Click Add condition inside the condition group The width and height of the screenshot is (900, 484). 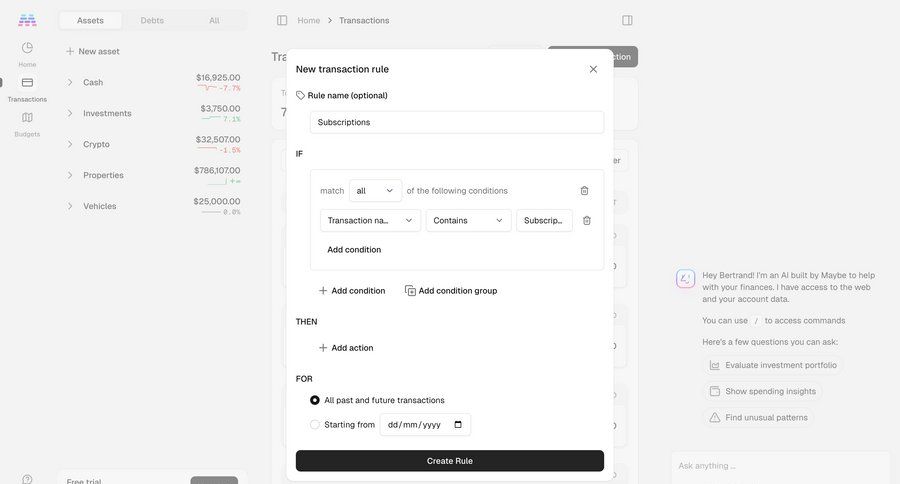tap(354, 250)
